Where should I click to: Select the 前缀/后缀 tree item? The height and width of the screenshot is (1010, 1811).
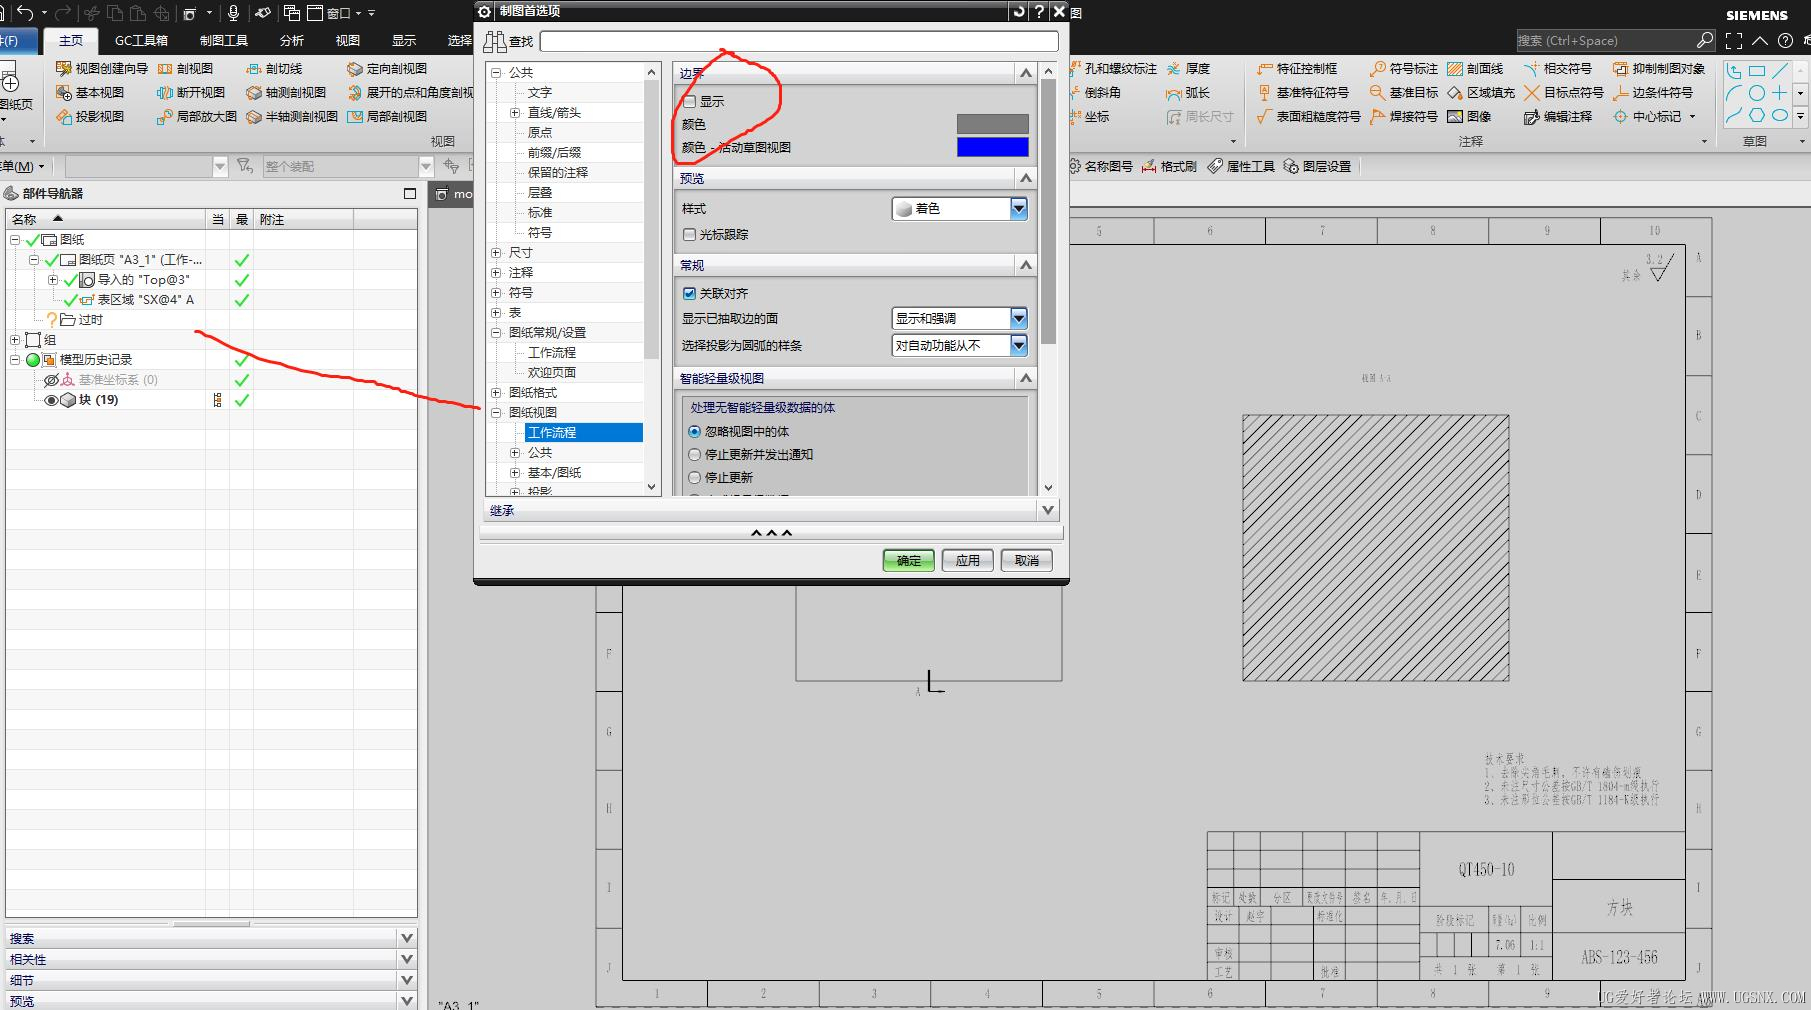[554, 152]
